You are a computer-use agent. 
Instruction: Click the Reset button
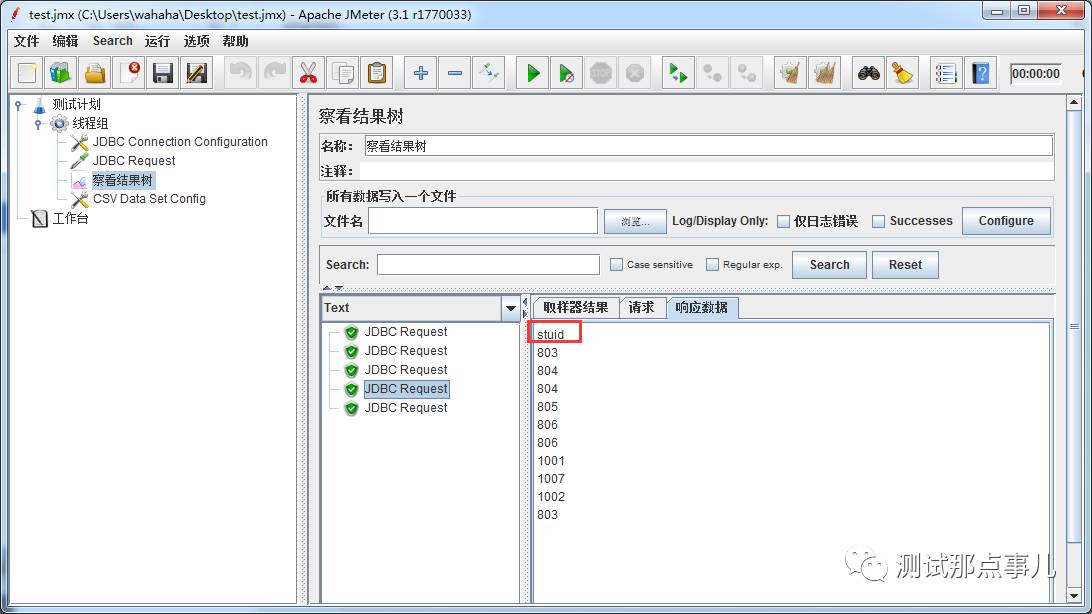905,265
